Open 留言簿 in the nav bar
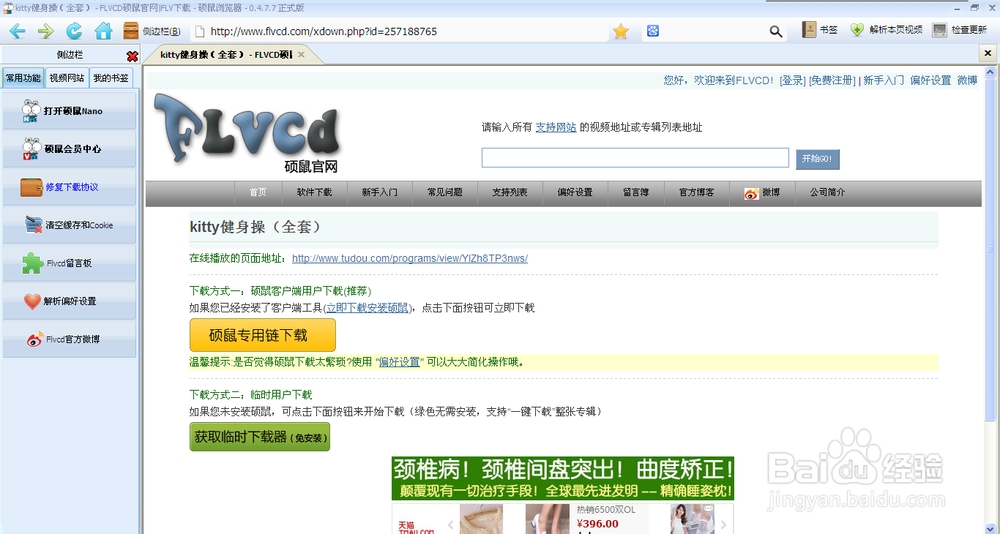 click(x=636, y=193)
